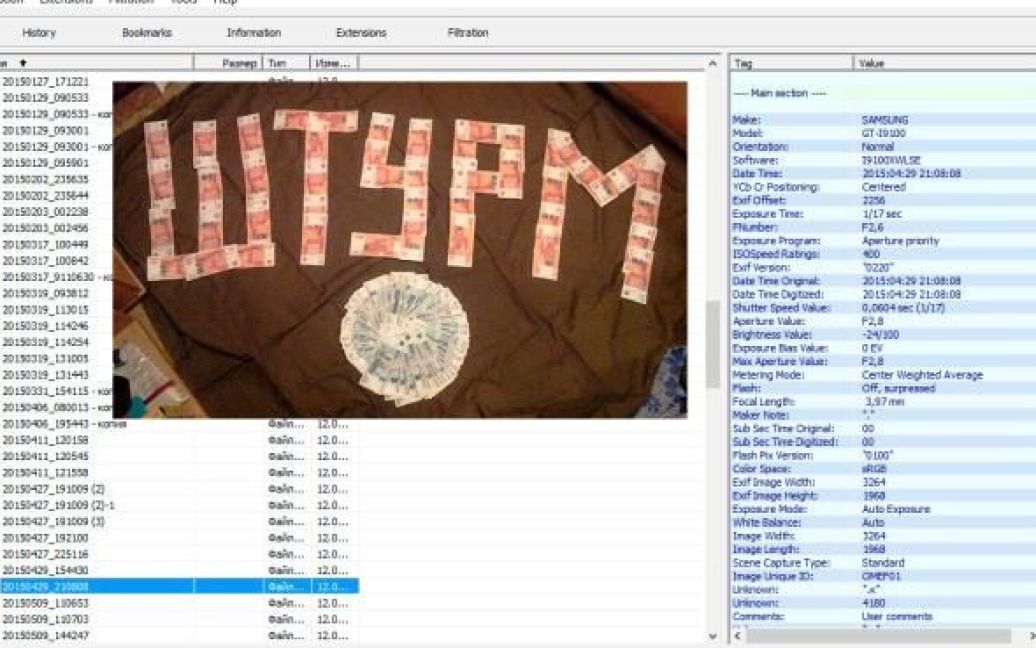This screenshot has width=1036, height=648.
Task: Click the Exposure Time value 1/17 sec
Action: (x=881, y=214)
